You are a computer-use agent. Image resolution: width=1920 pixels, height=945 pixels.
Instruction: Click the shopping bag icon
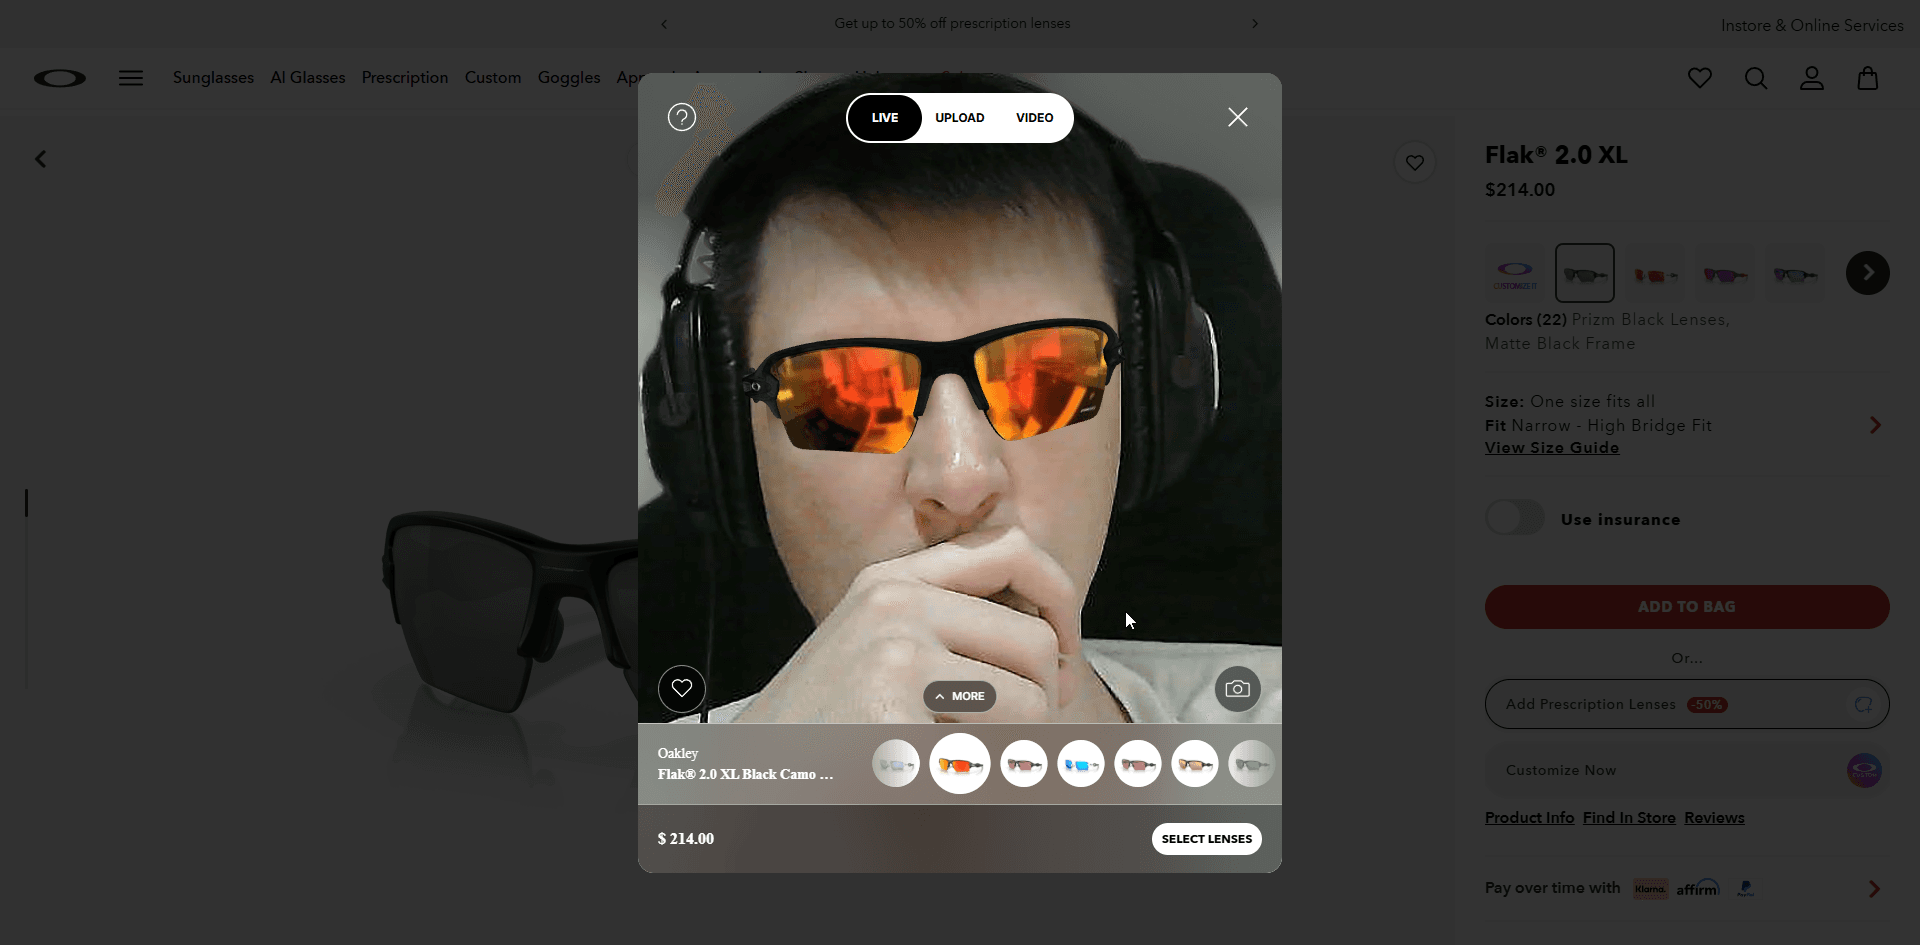coord(1868,78)
